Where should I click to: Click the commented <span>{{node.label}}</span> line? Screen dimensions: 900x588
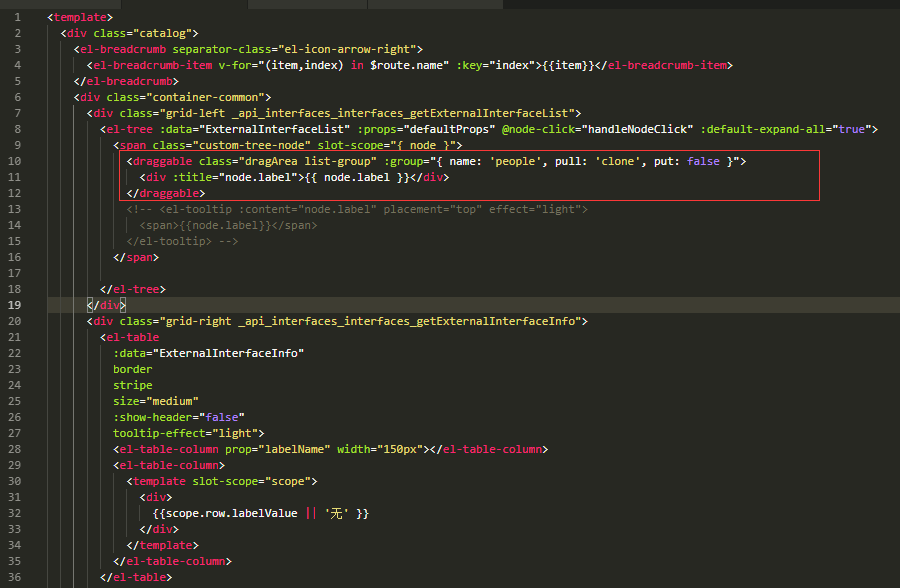pyautogui.click(x=228, y=226)
